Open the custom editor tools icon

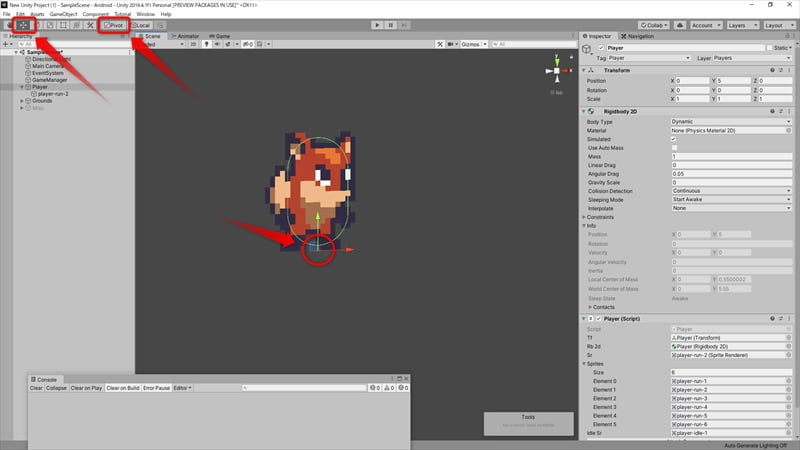pos(90,25)
